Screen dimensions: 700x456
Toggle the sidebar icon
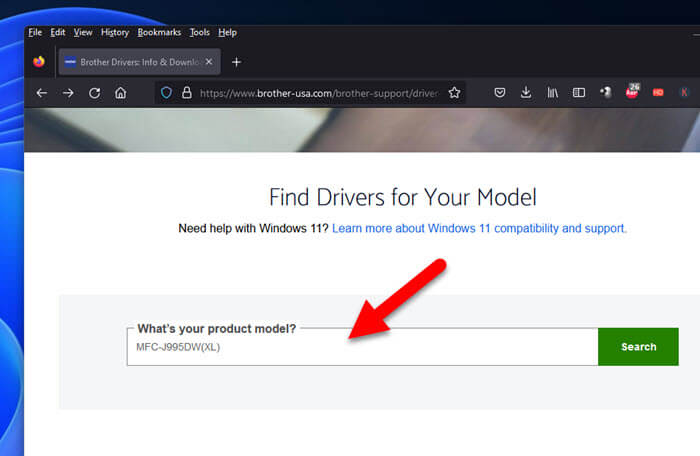pos(579,92)
